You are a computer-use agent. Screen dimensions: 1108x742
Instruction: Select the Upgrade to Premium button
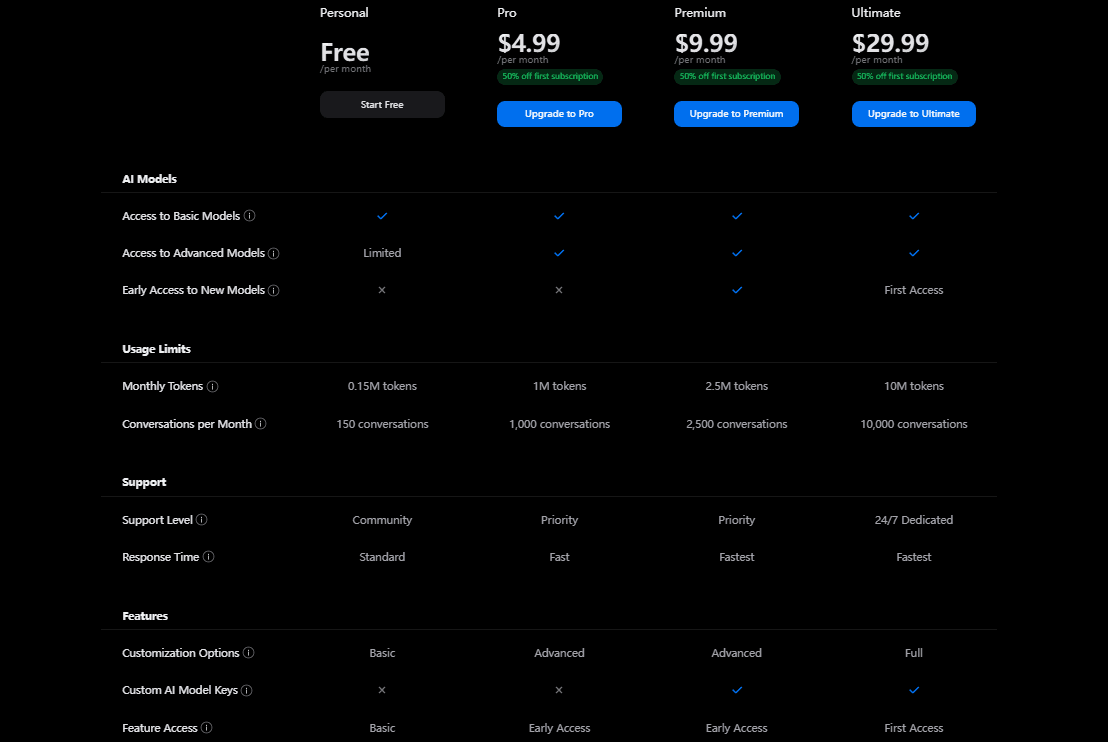click(736, 114)
